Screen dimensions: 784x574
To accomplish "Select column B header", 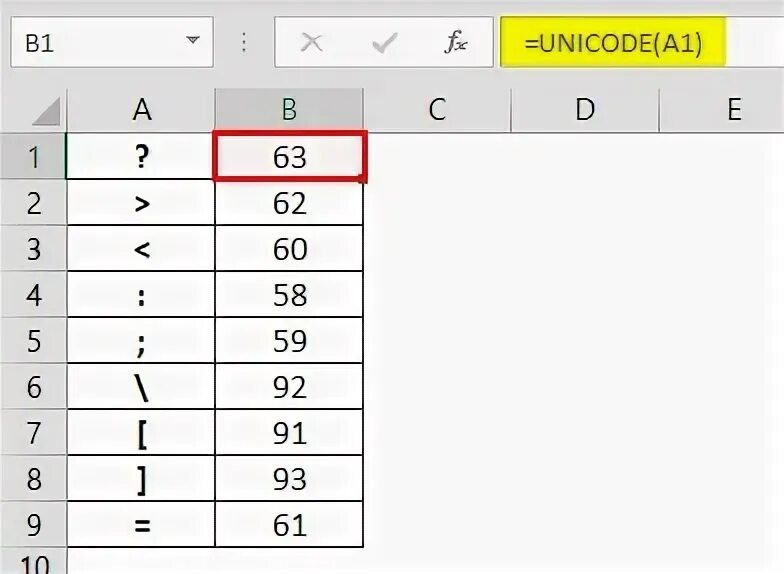I will 289,110.
